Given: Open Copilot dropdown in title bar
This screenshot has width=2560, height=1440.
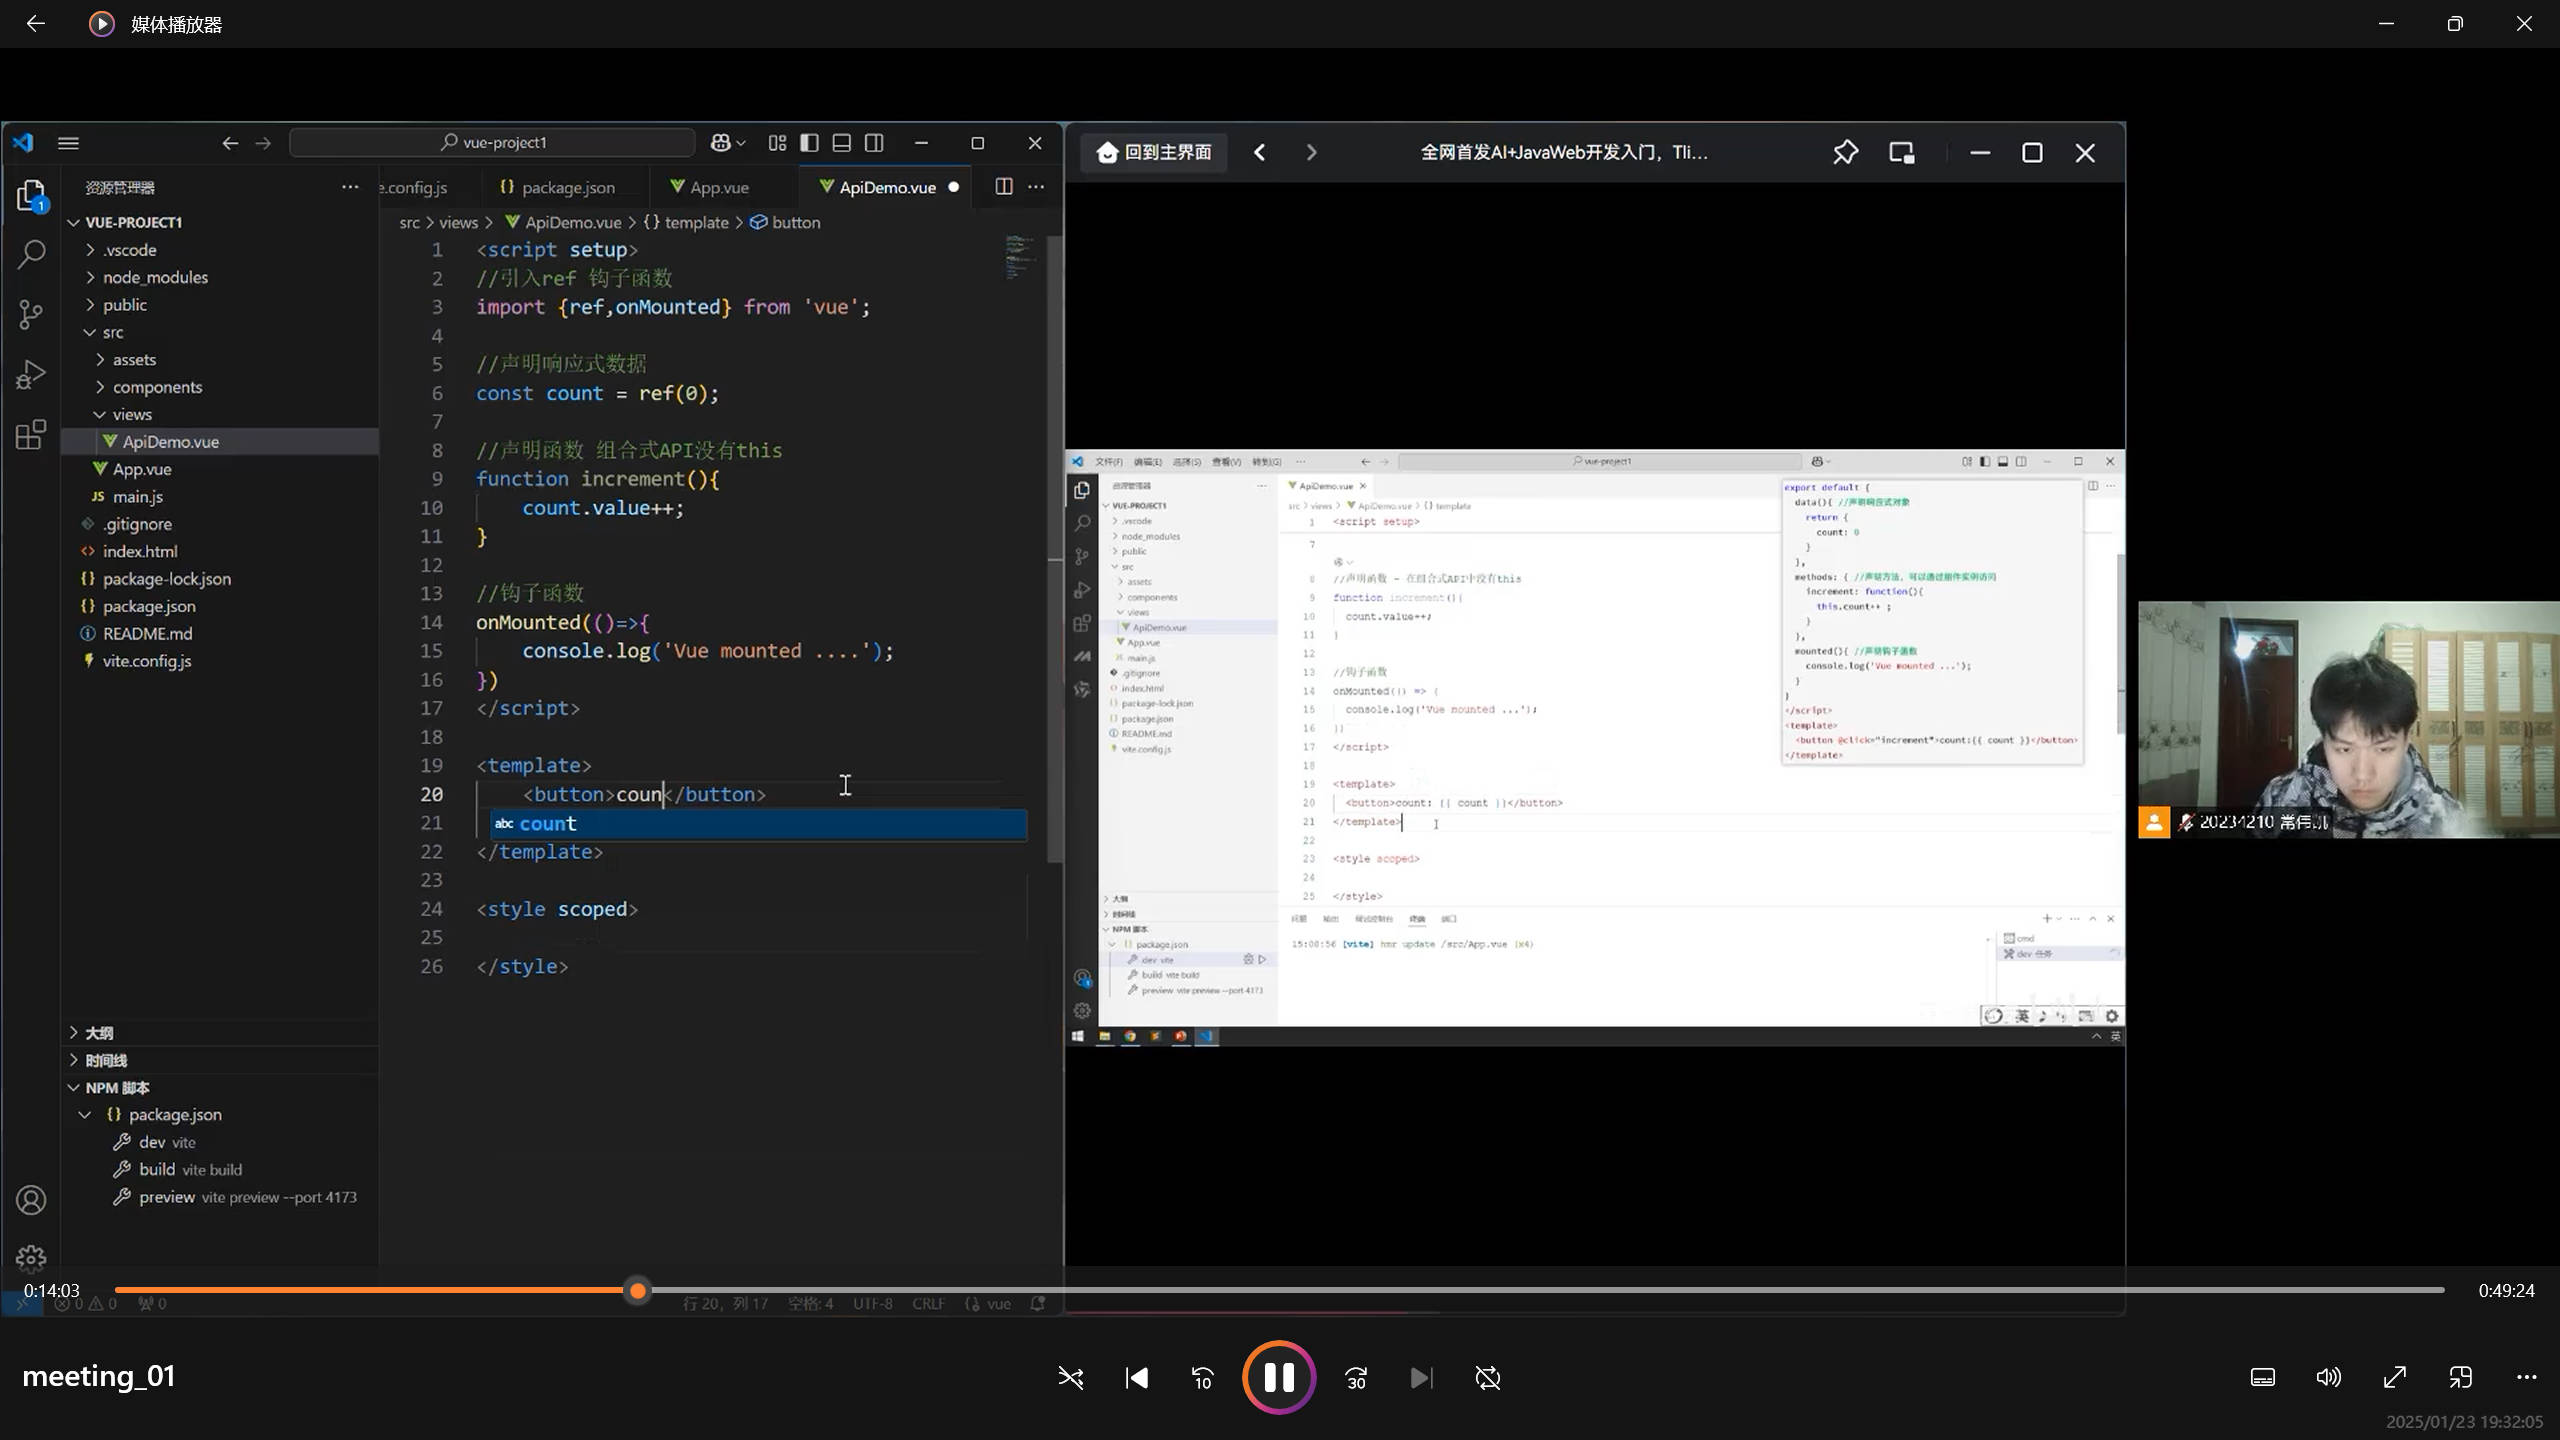Looking at the screenshot, I should pos(728,143).
